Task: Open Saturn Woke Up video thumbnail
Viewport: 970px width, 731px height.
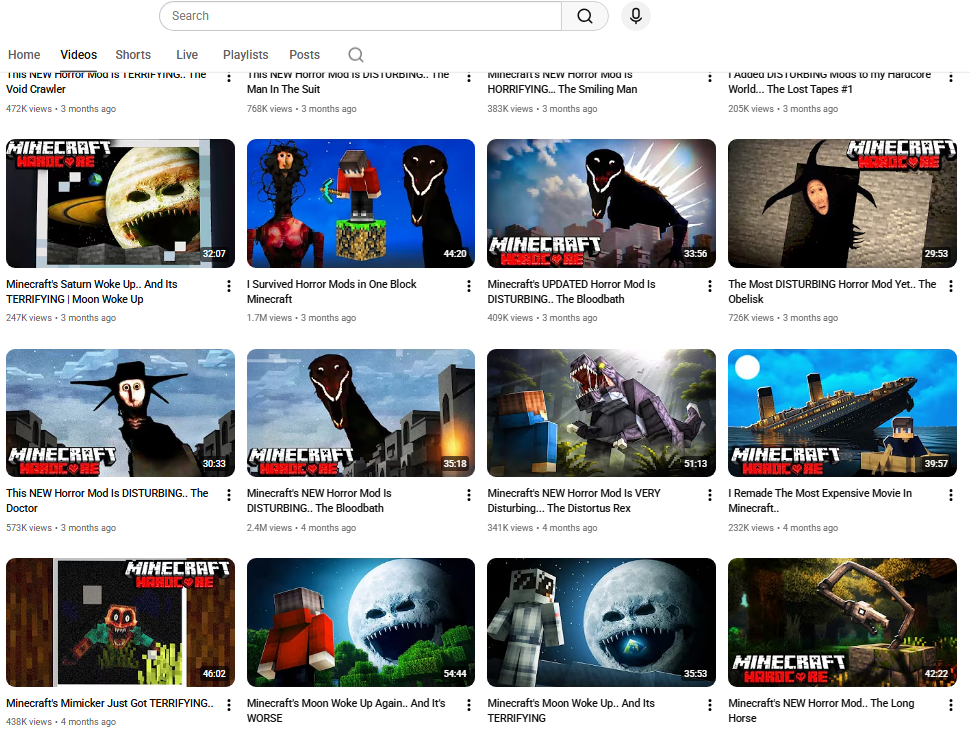Action: tap(121, 203)
